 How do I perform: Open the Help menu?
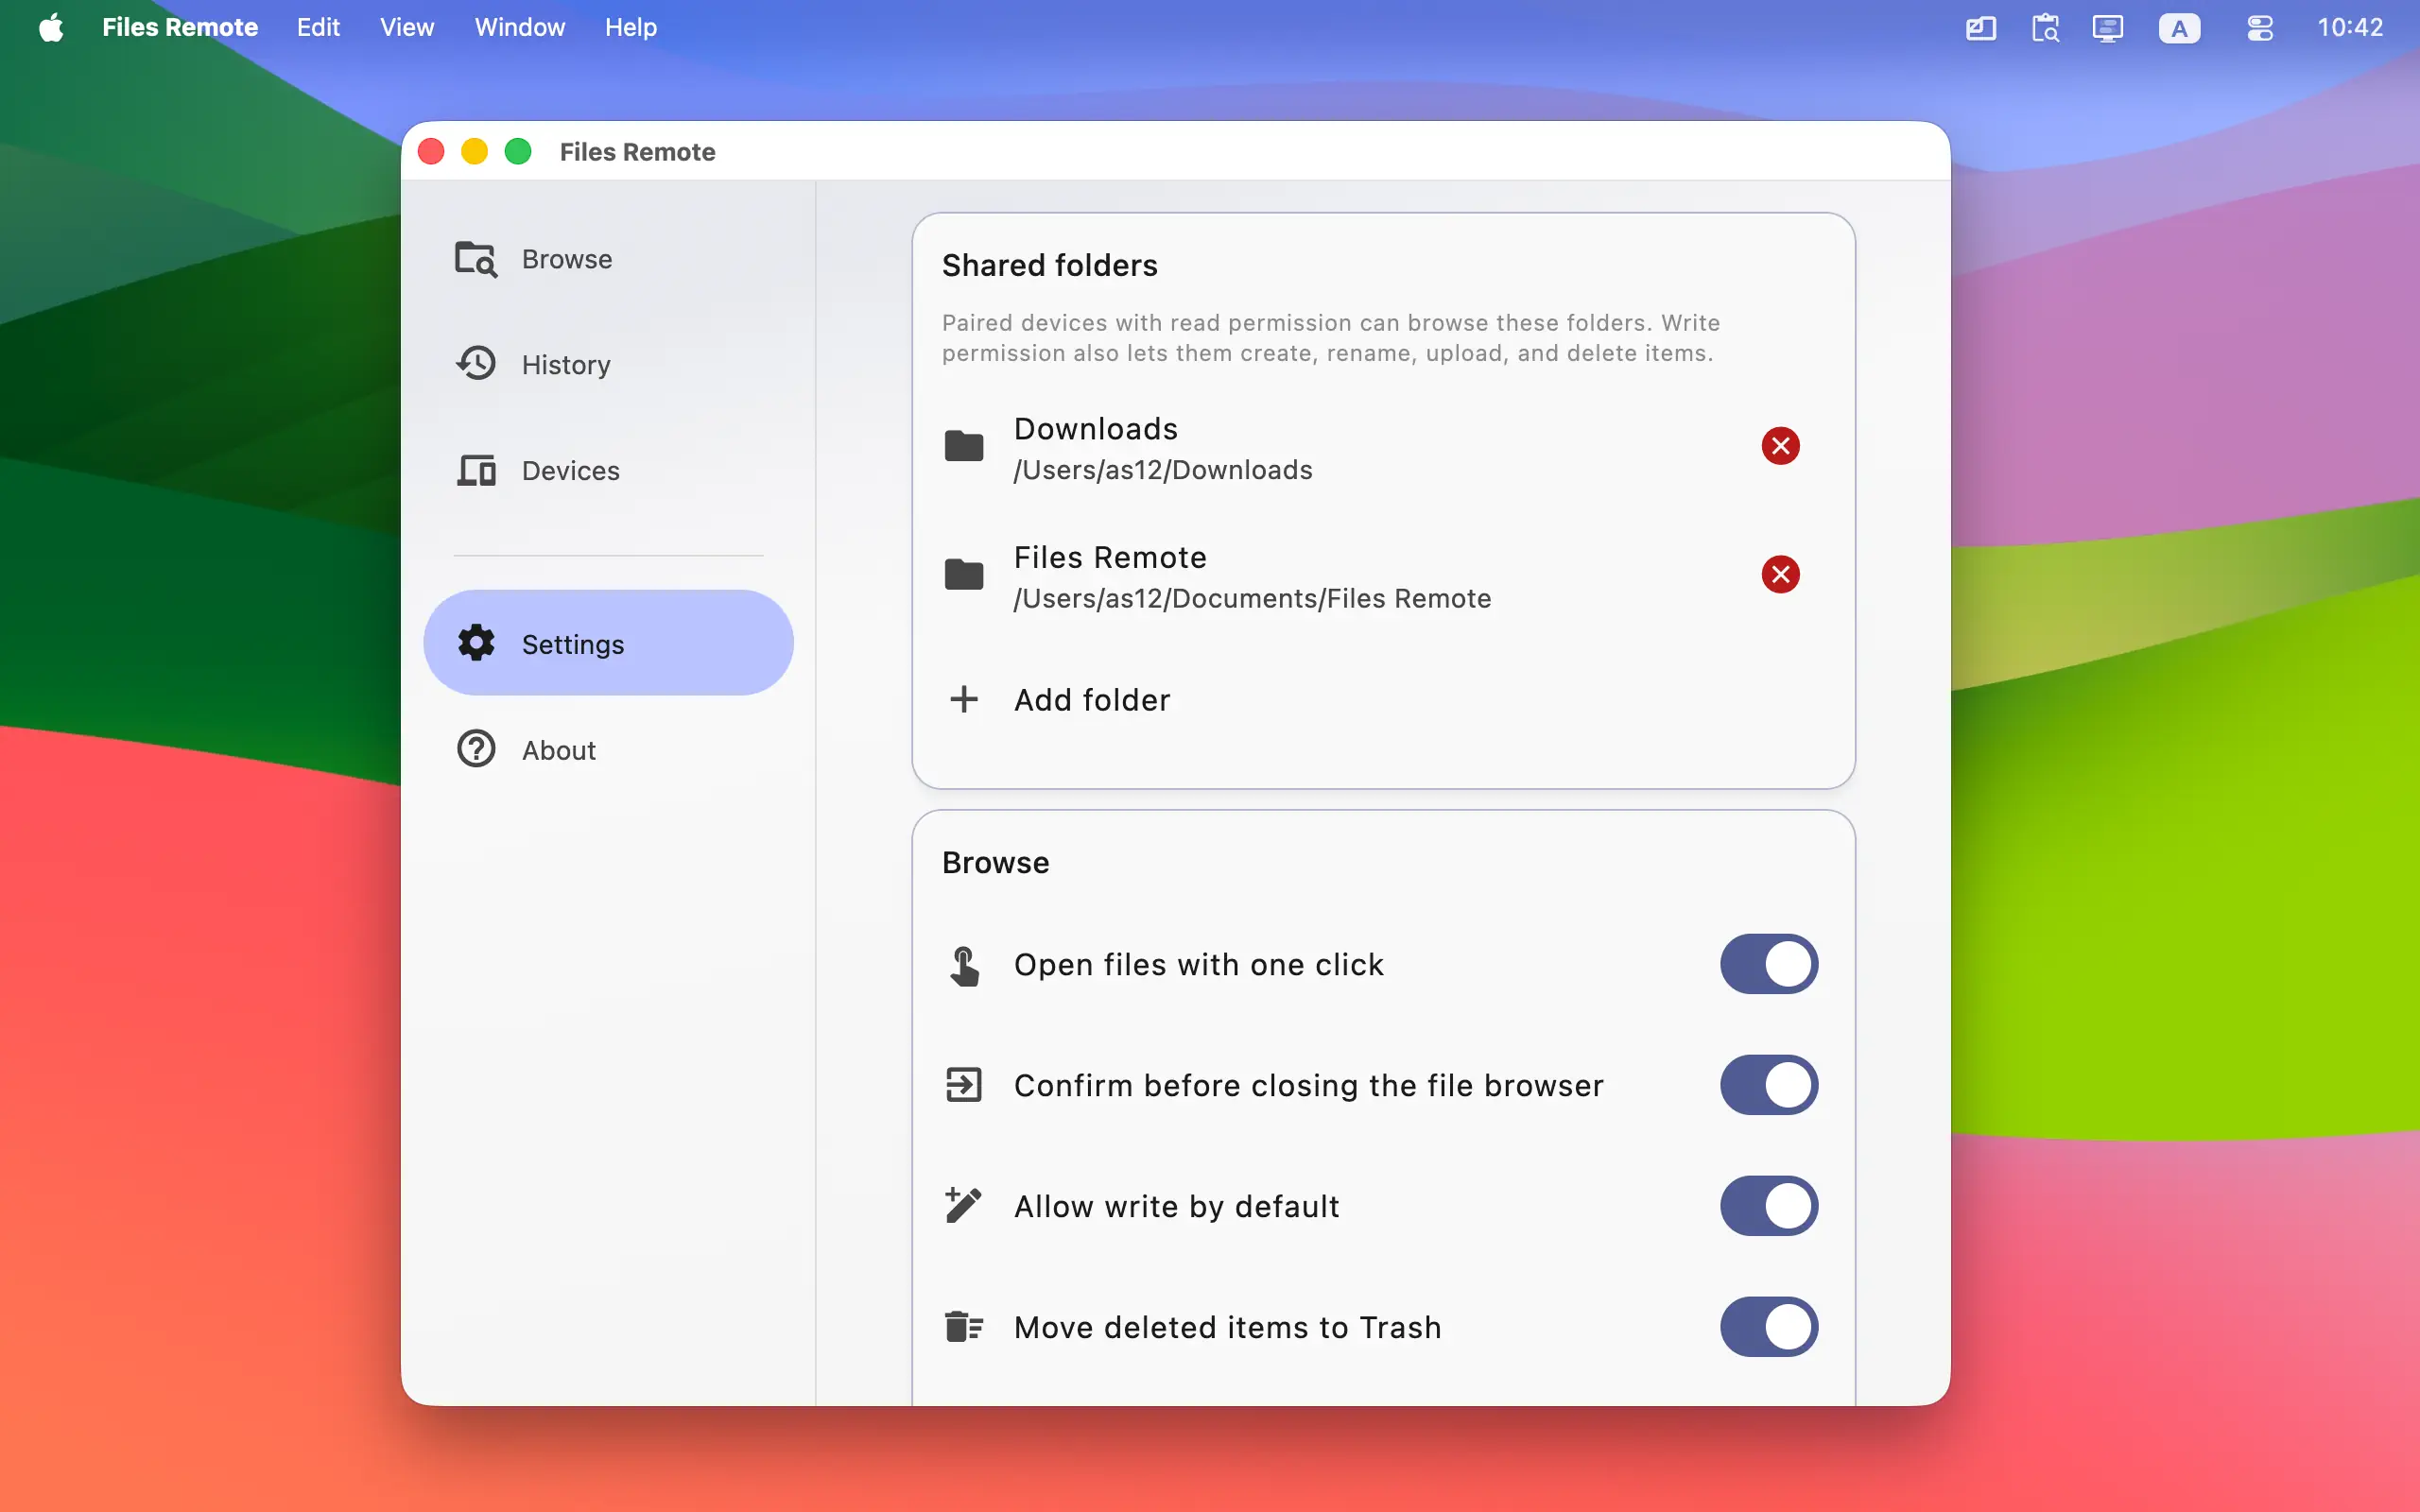(631, 27)
